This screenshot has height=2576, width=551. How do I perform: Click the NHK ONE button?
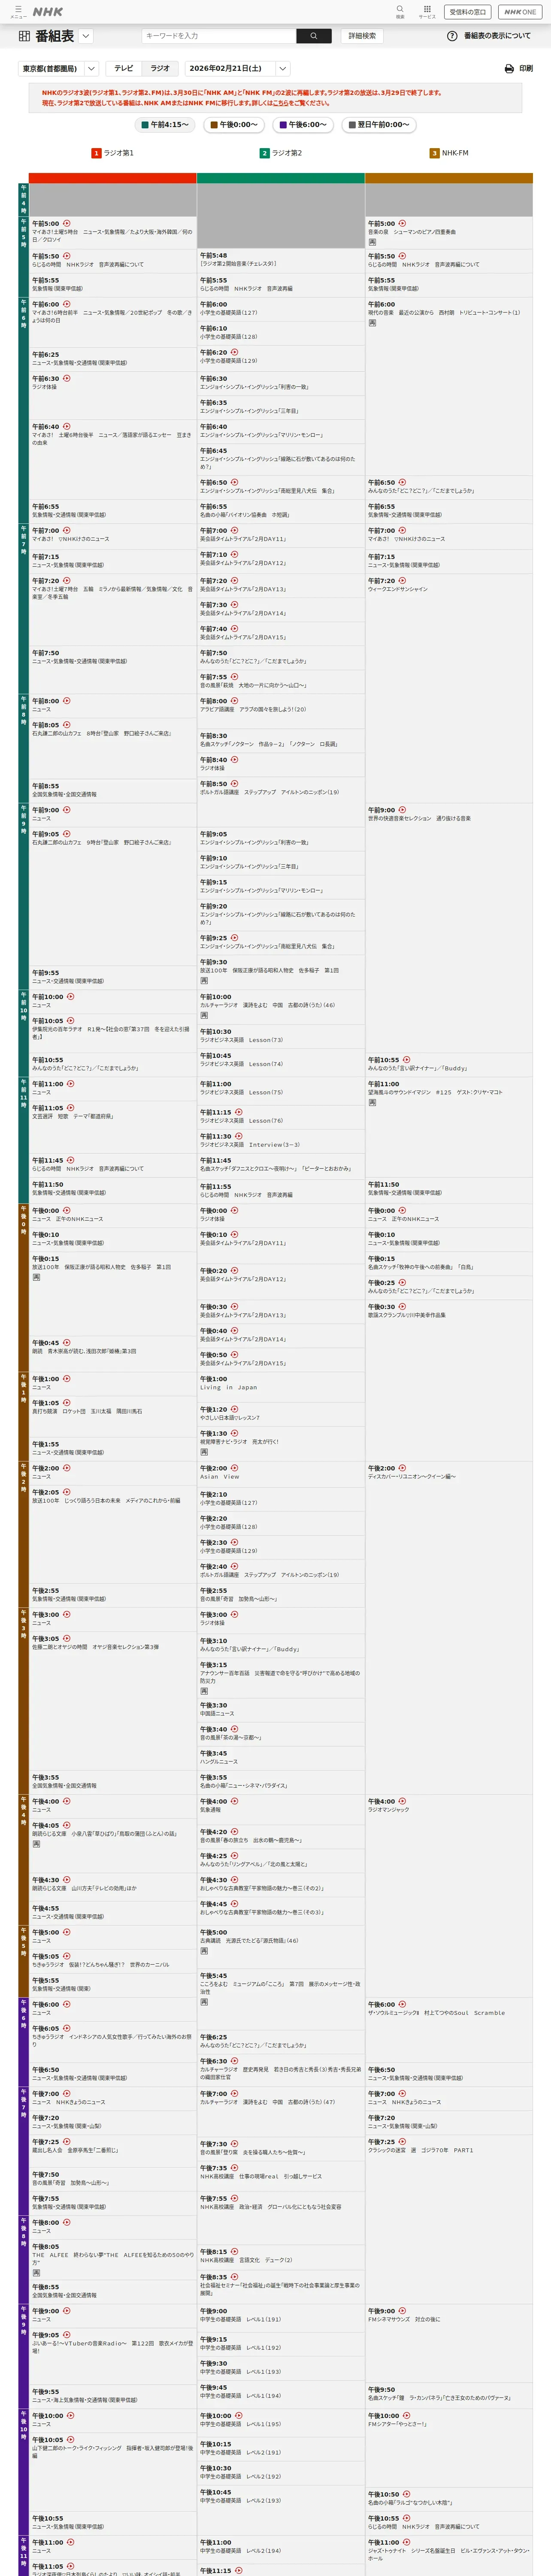[x=520, y=12]
